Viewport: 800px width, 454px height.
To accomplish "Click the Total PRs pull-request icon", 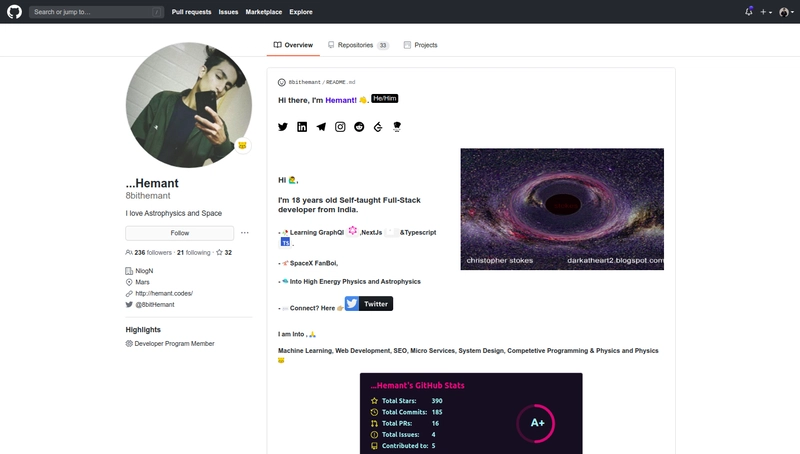I will click(374, 423).
